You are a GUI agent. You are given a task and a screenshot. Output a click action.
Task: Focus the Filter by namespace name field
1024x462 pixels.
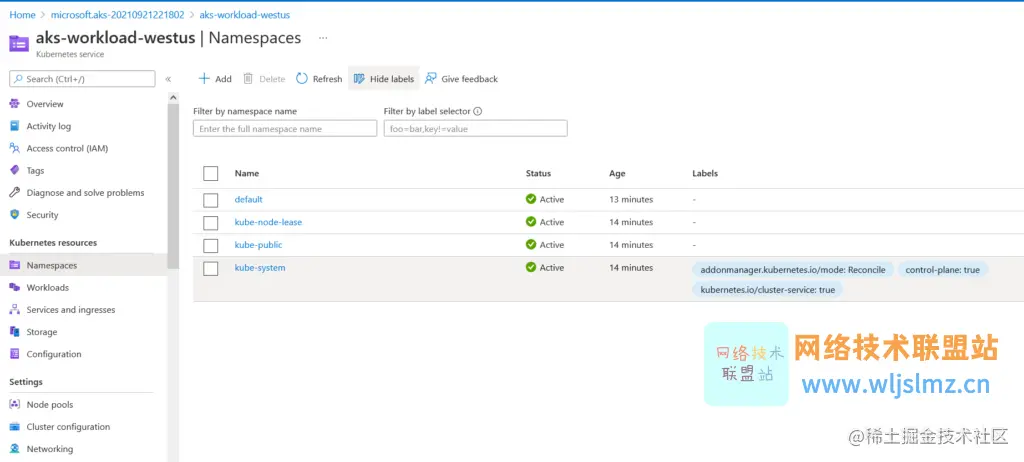(285, 129)
